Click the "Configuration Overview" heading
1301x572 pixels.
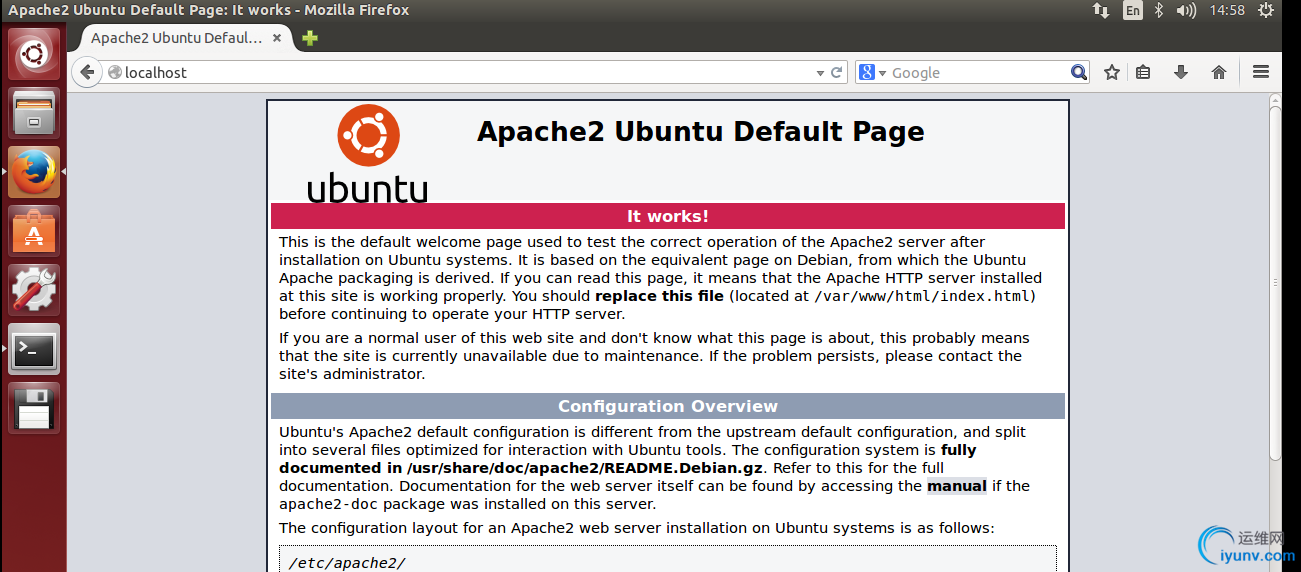668,406
